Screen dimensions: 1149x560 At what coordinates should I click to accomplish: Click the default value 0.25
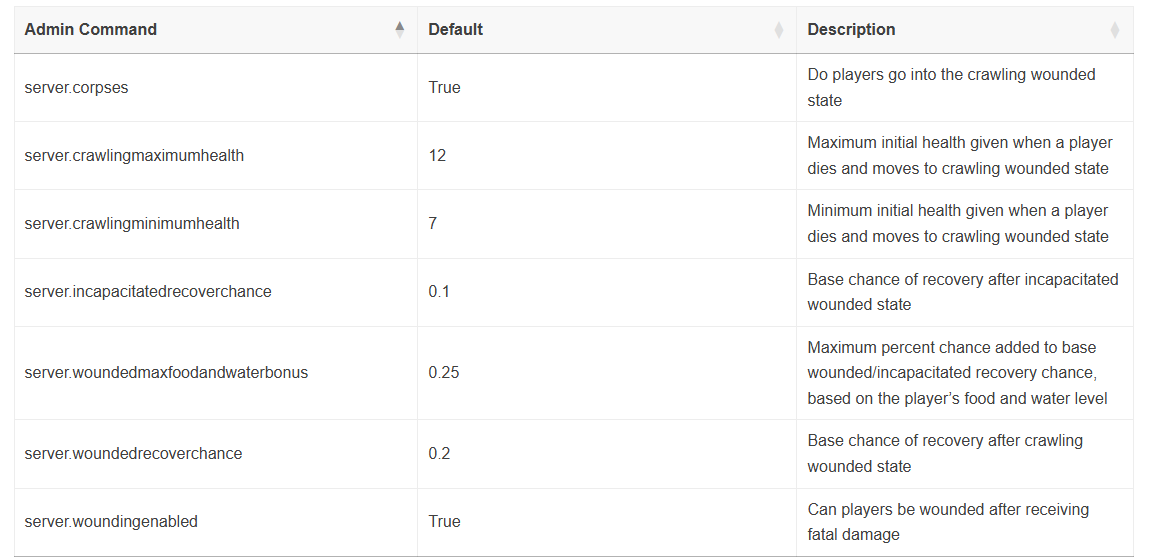[443, 372]
